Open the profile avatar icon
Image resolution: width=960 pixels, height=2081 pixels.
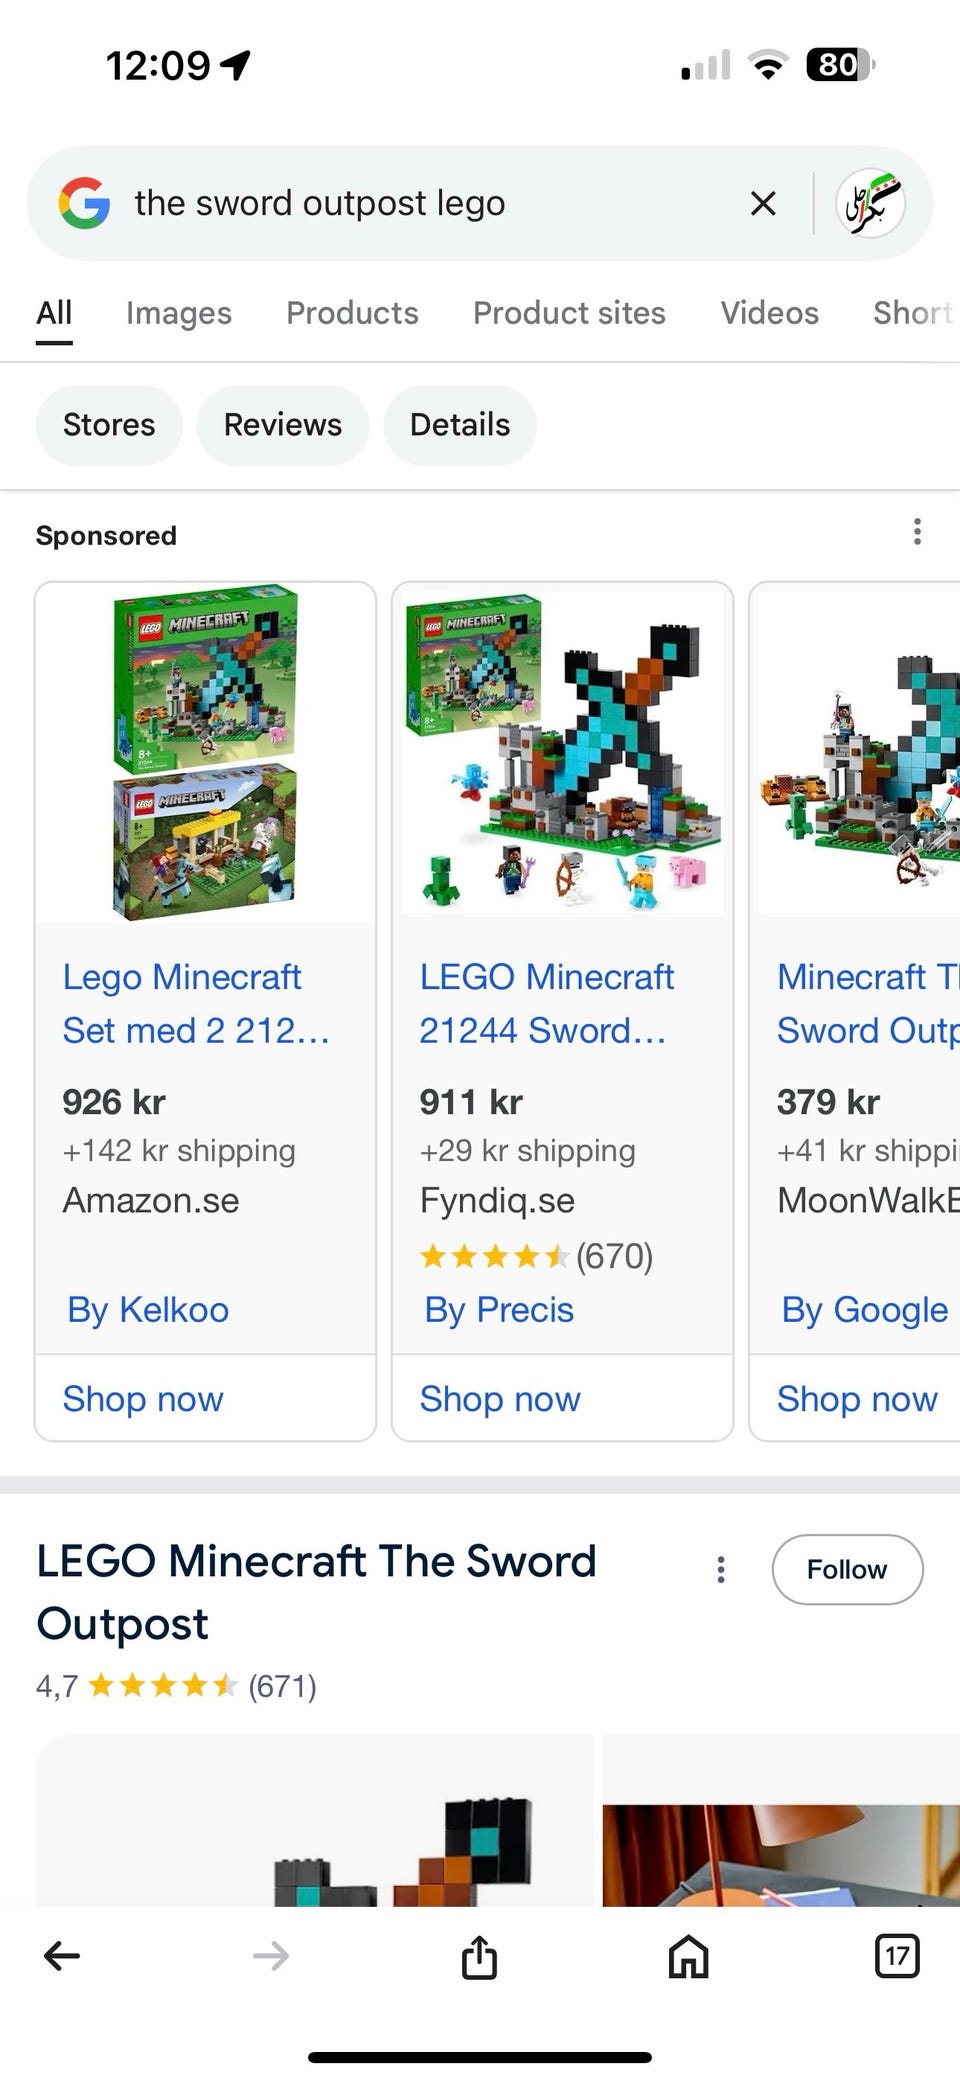tap(871, 203)
